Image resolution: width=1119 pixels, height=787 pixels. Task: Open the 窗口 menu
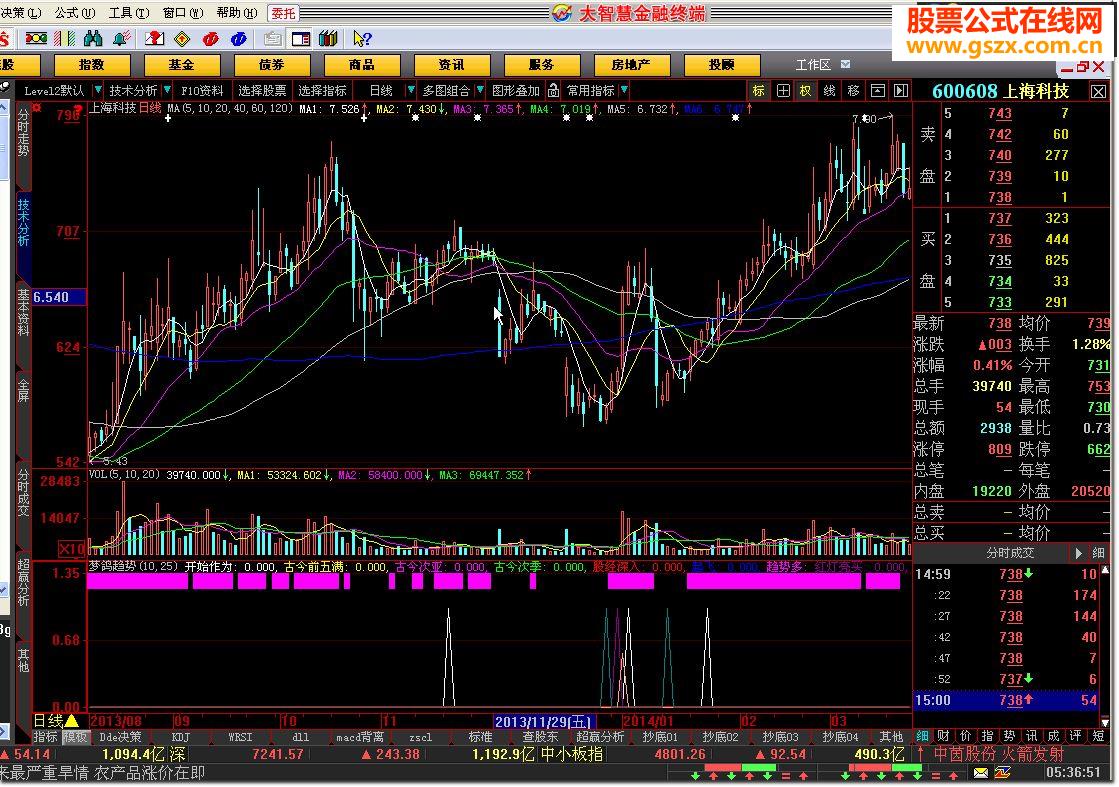coord(183,13)
